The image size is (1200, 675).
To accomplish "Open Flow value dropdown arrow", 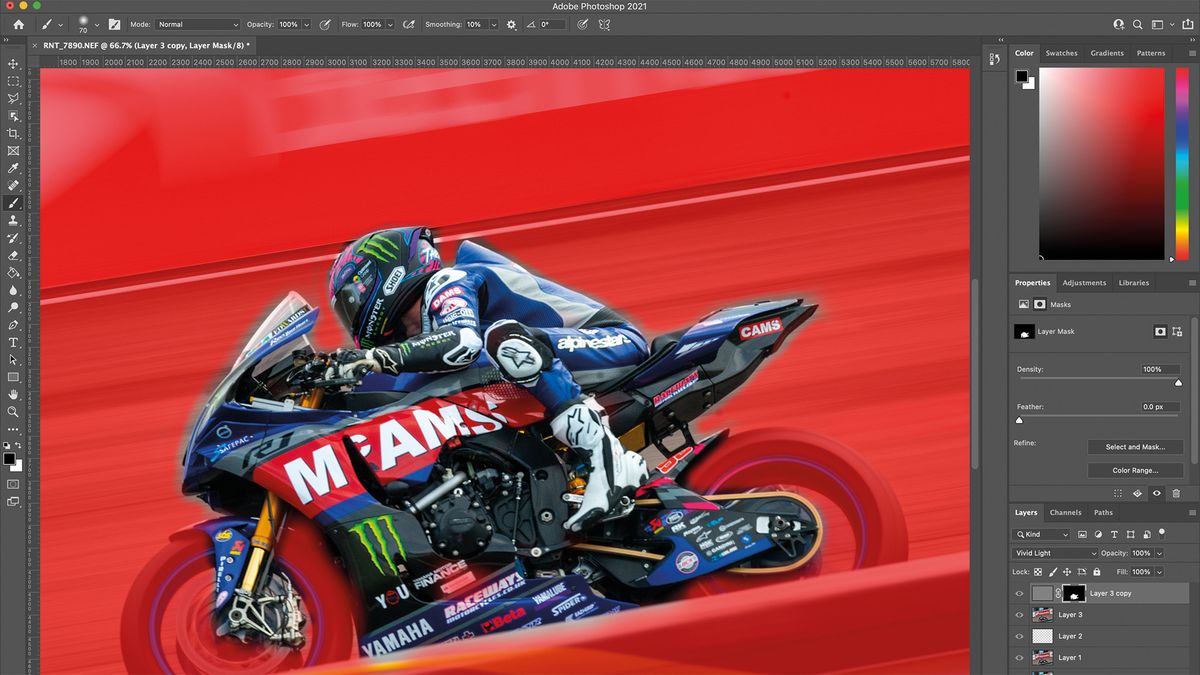I will [388, 24].
